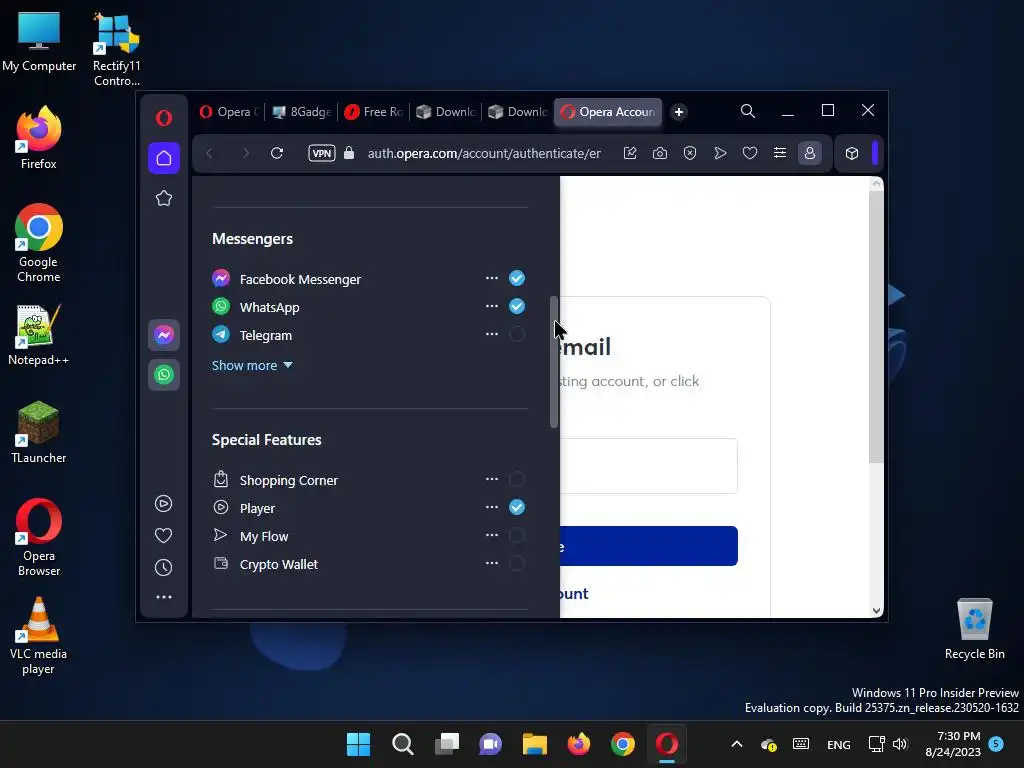The image size is (1024, 768).
Task: Click the VPN badge in address bar
Action: click(x=322, y=153)
